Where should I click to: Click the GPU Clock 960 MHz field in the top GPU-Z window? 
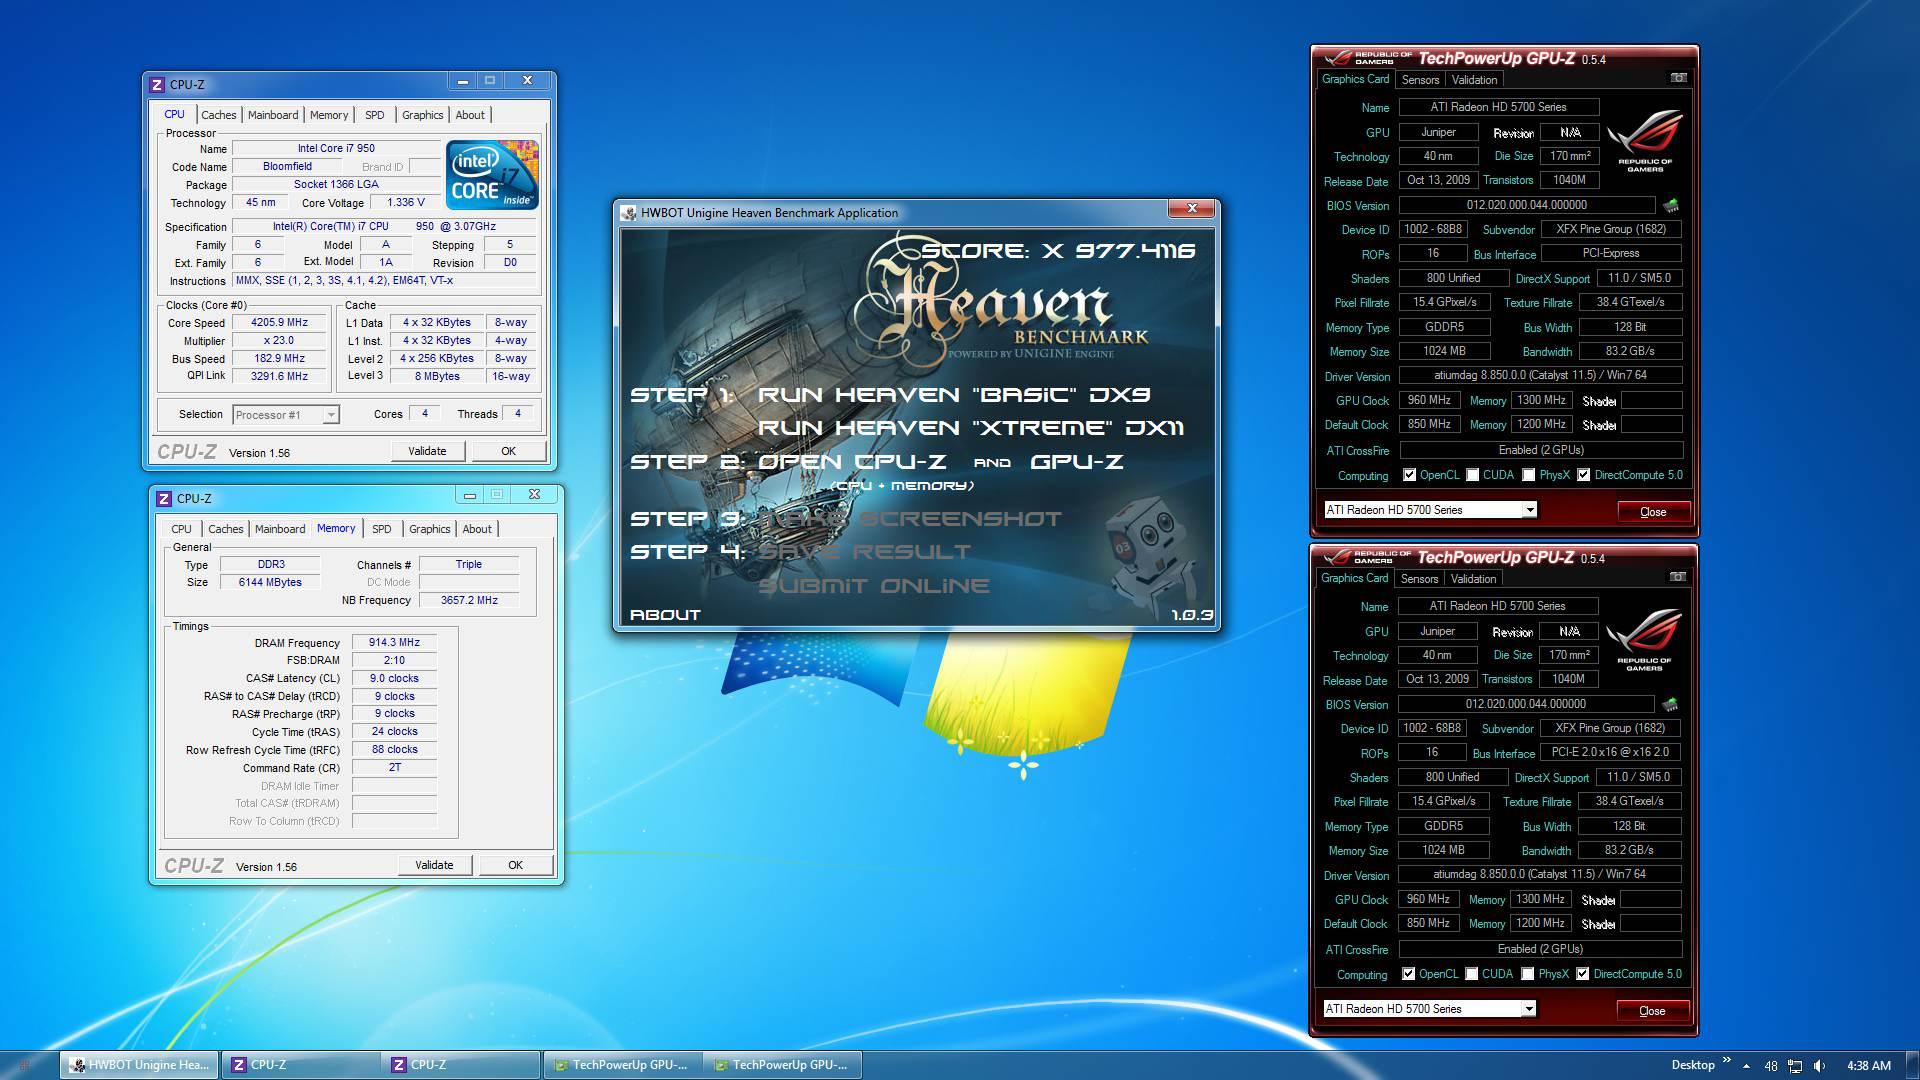1429,400
